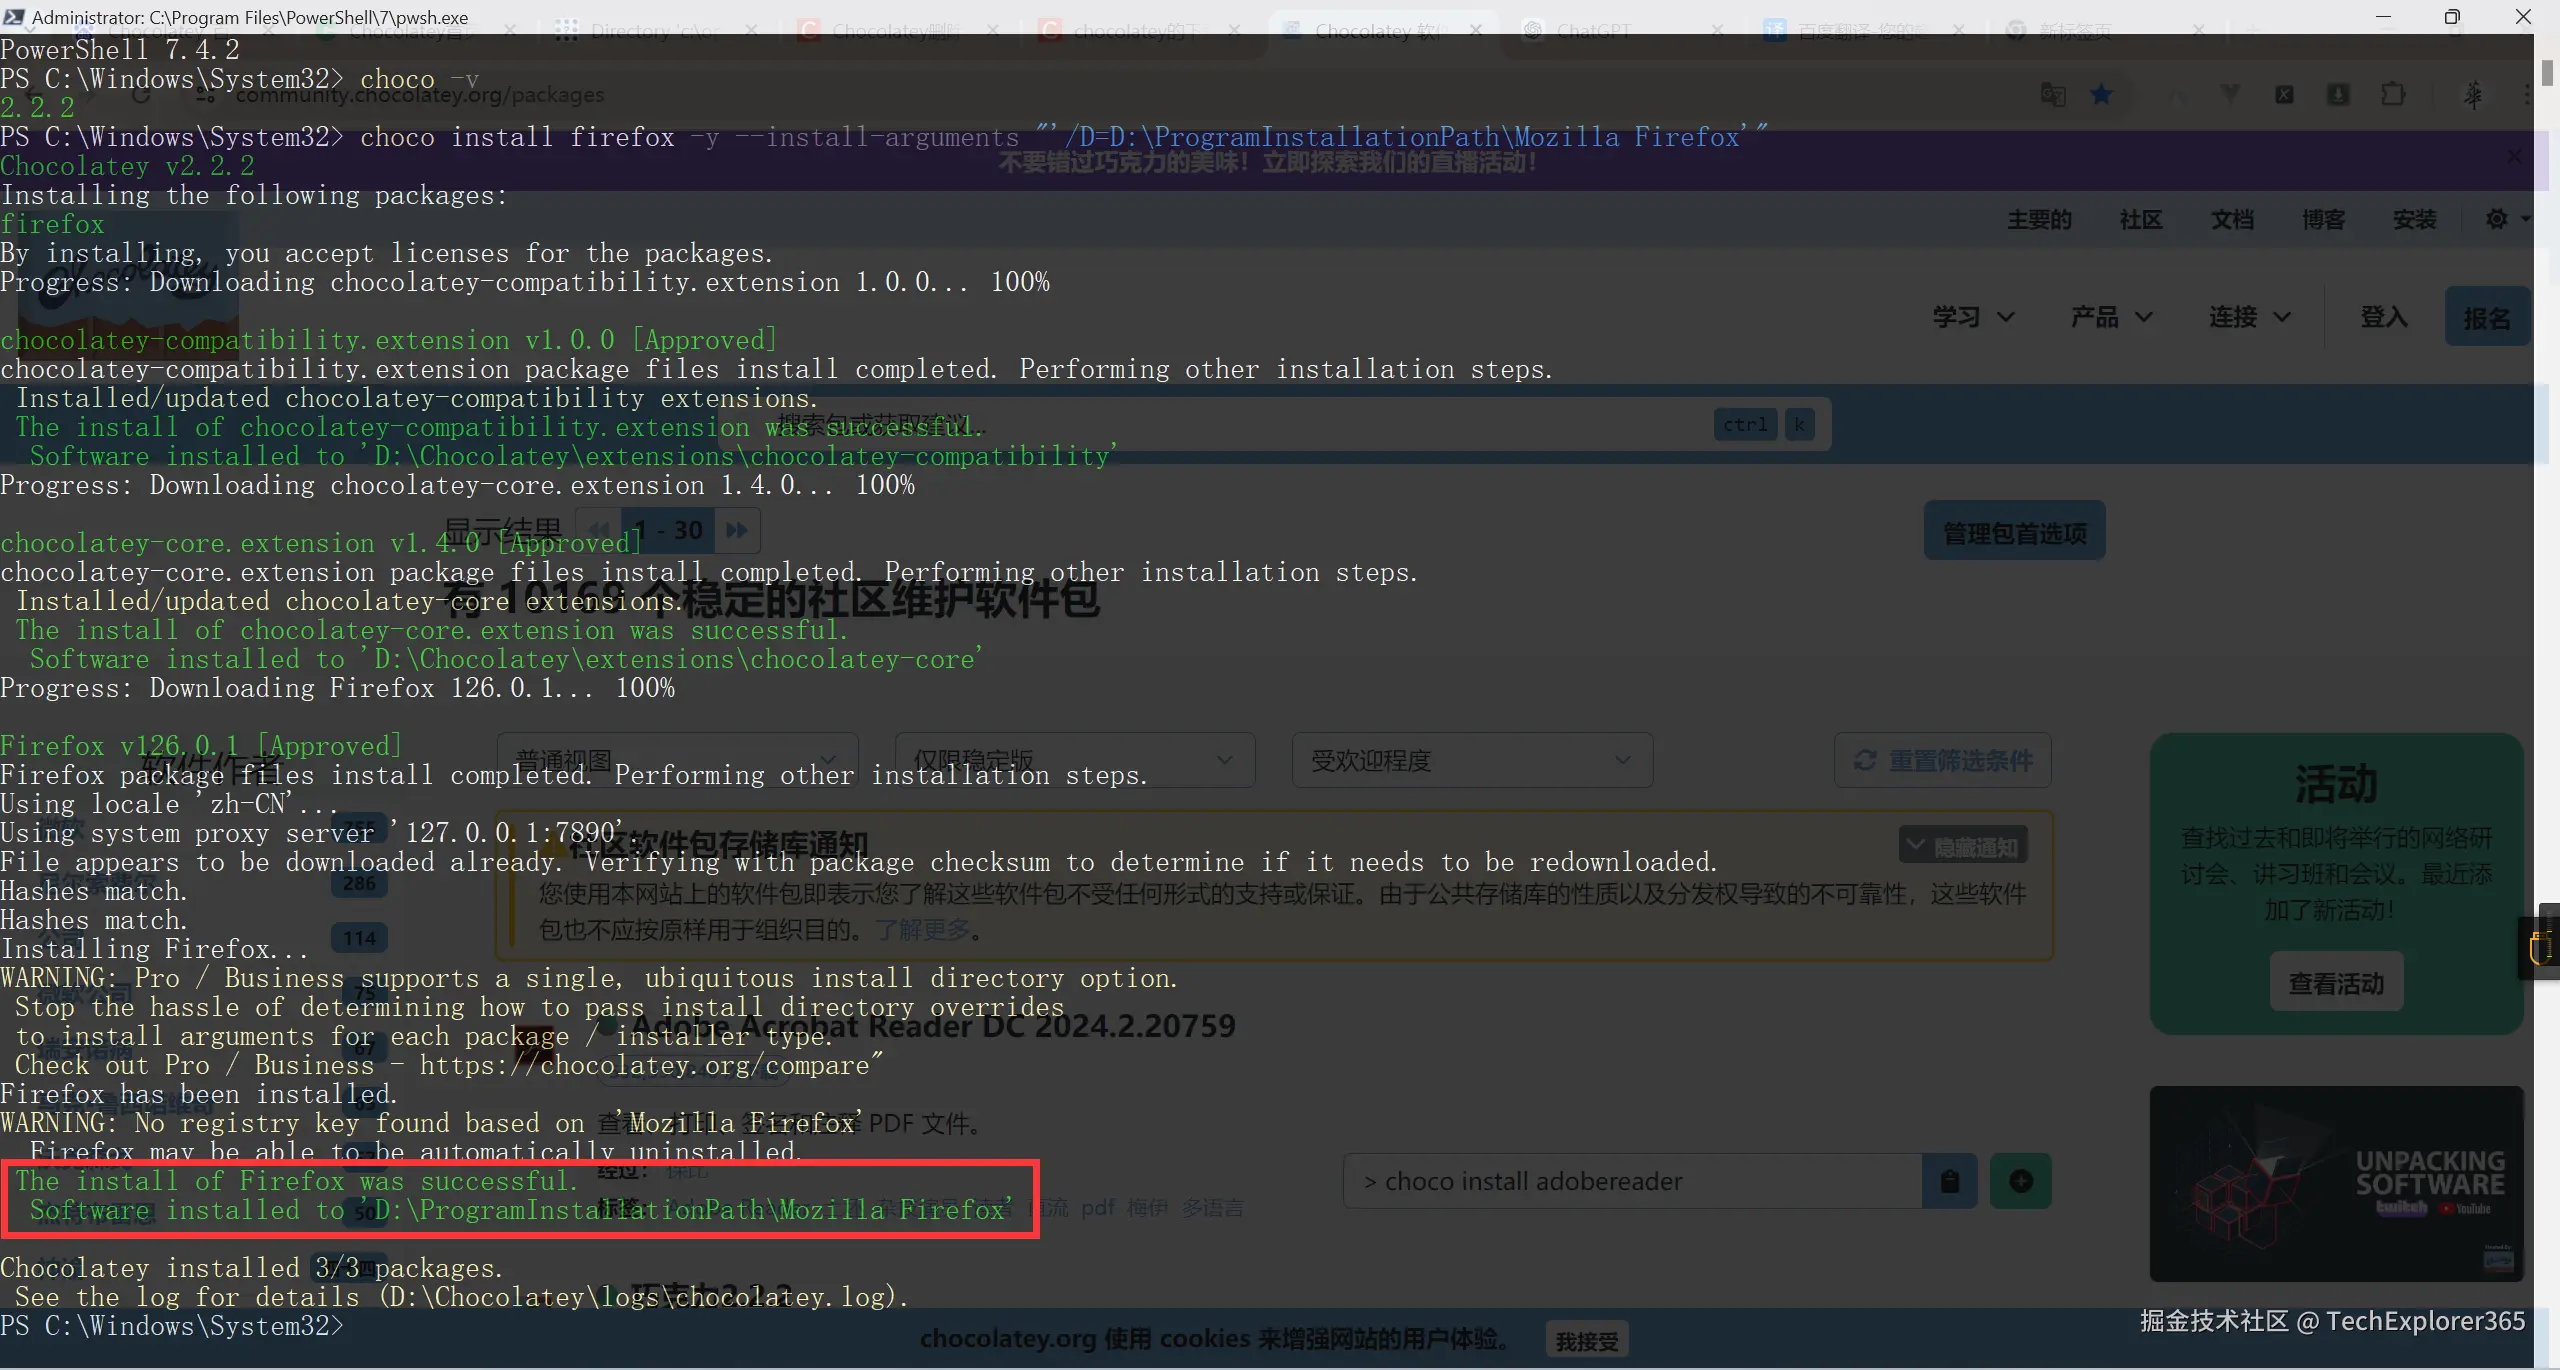Screen dimensions: 2560x1370
Task: Click the 重置筛选条件 reset filters button
Action: [1943, 760]
